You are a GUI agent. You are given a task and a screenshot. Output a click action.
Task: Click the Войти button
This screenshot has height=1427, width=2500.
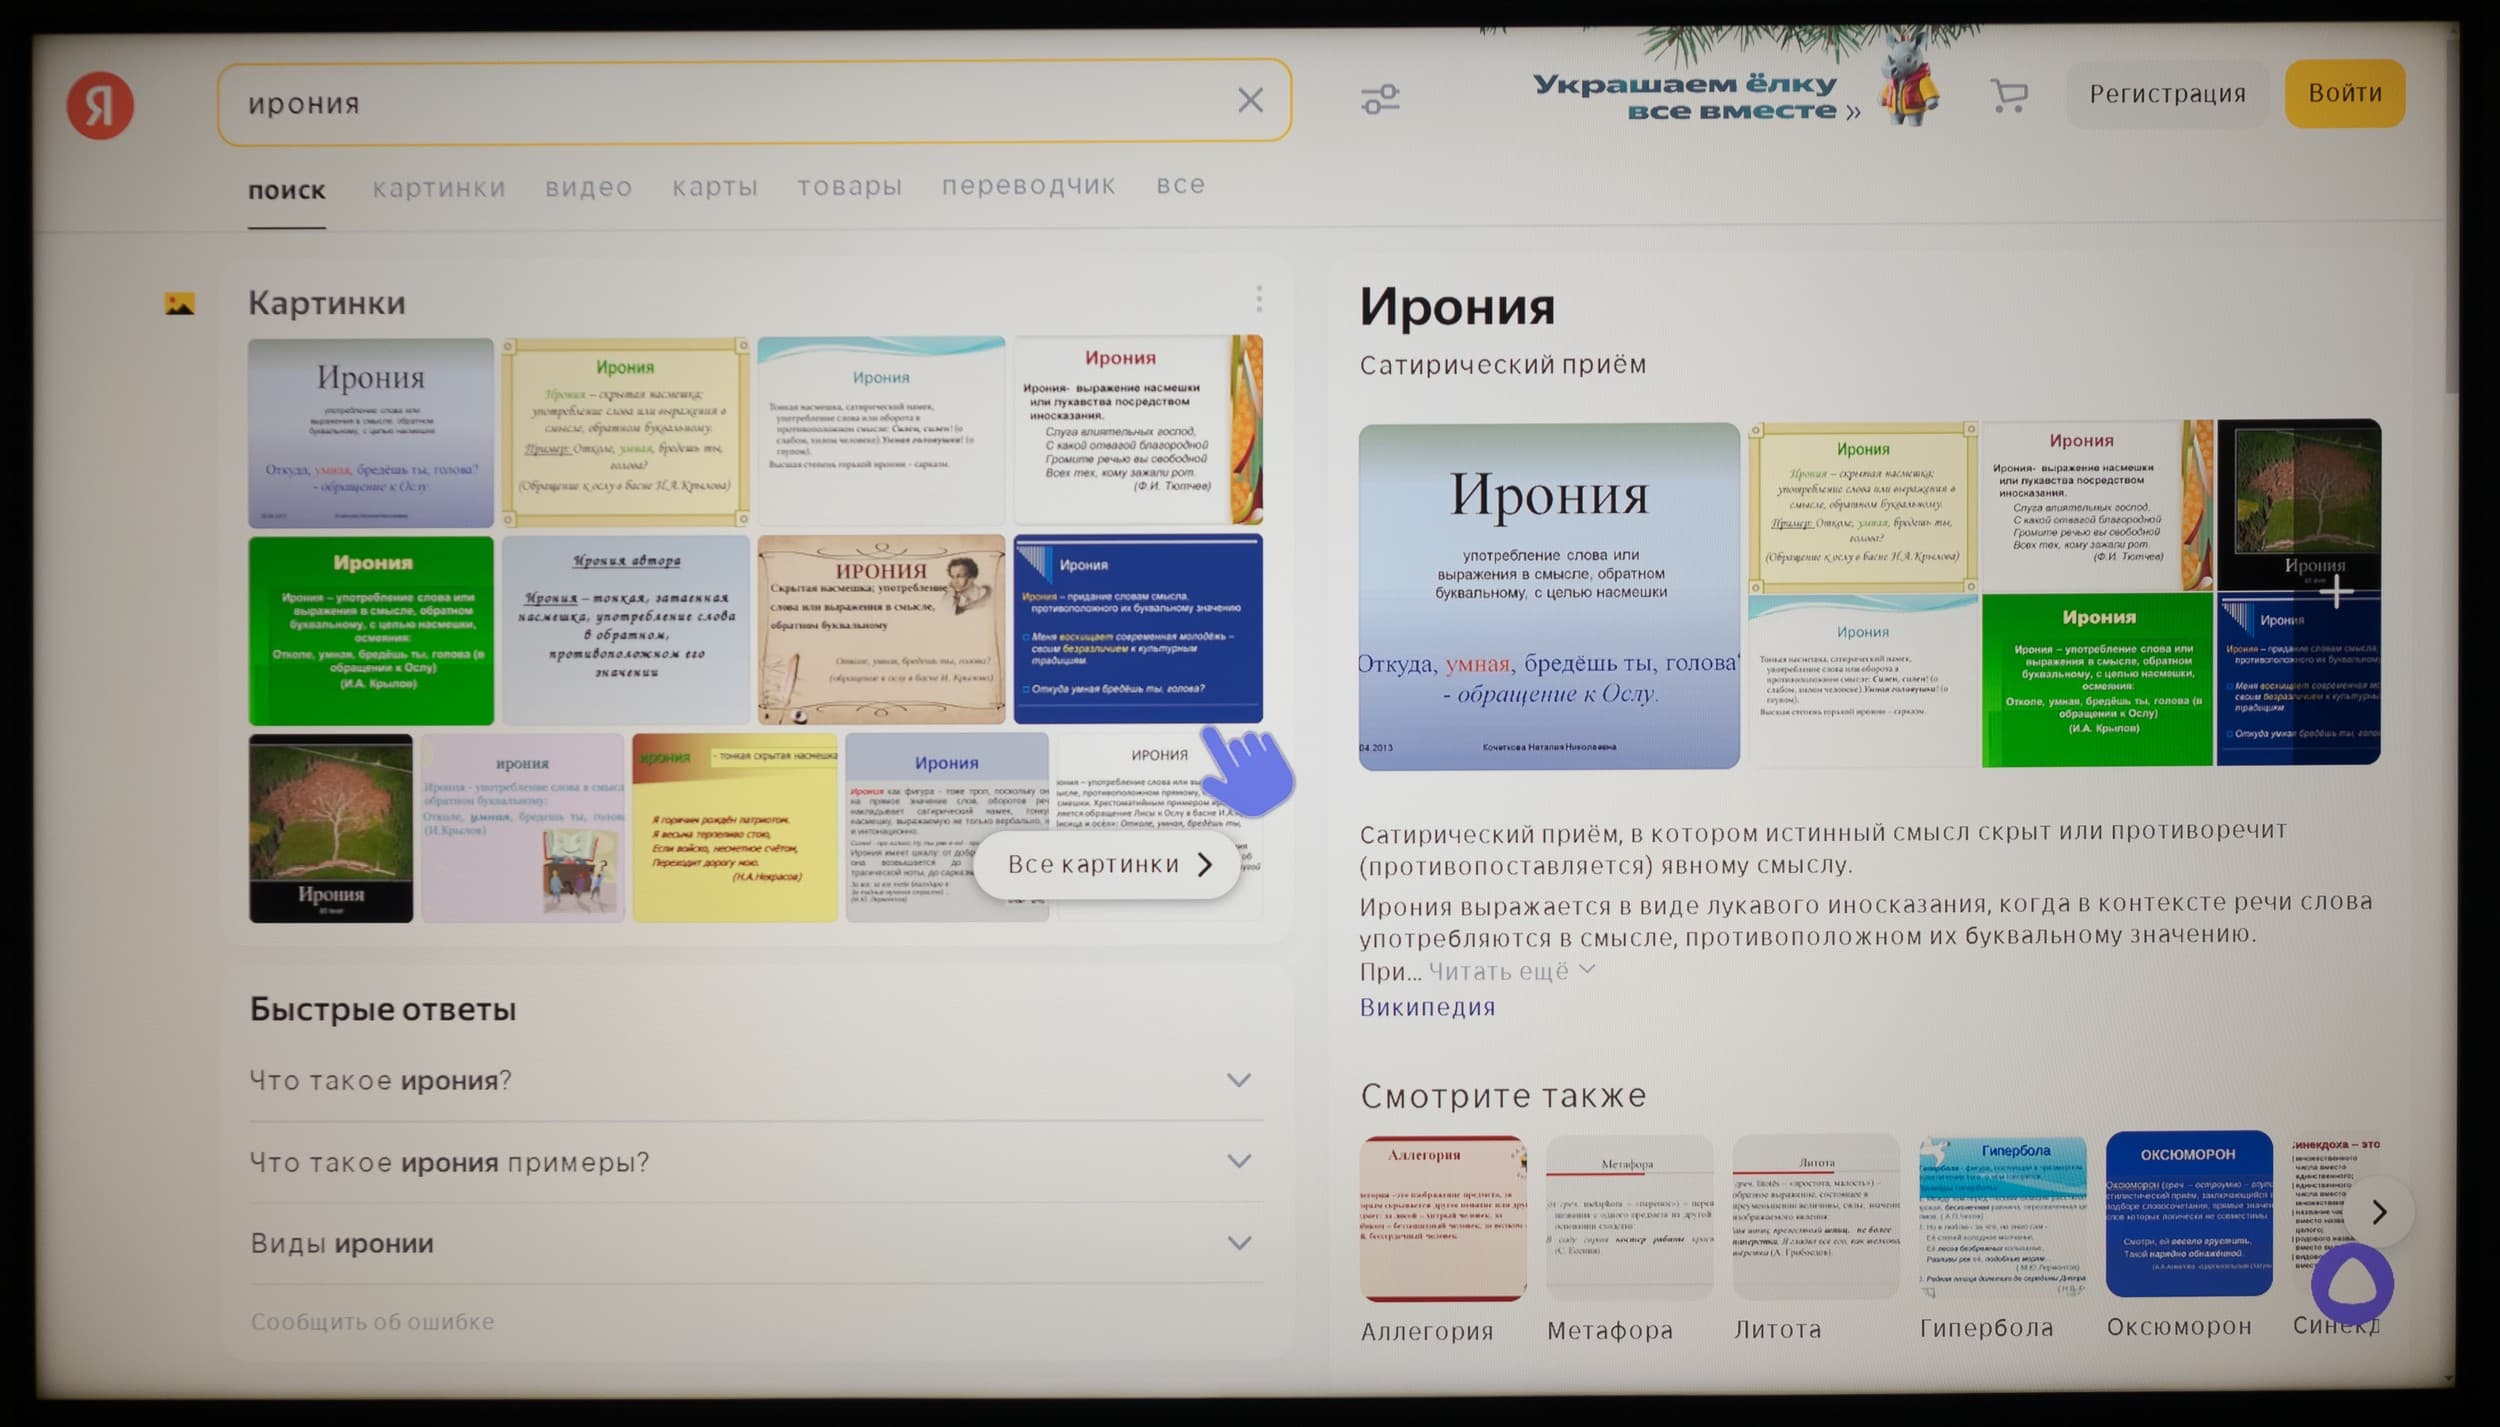click(2344, 93)
